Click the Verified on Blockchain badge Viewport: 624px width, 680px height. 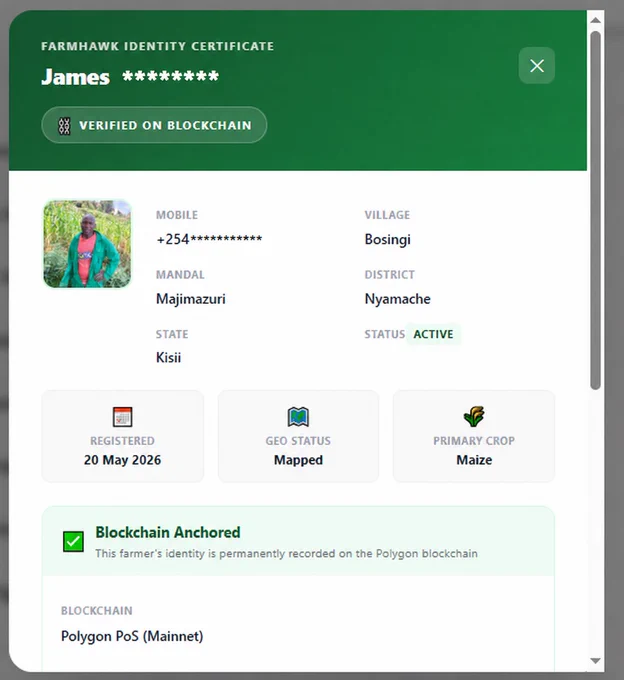(x=154, y=125)
